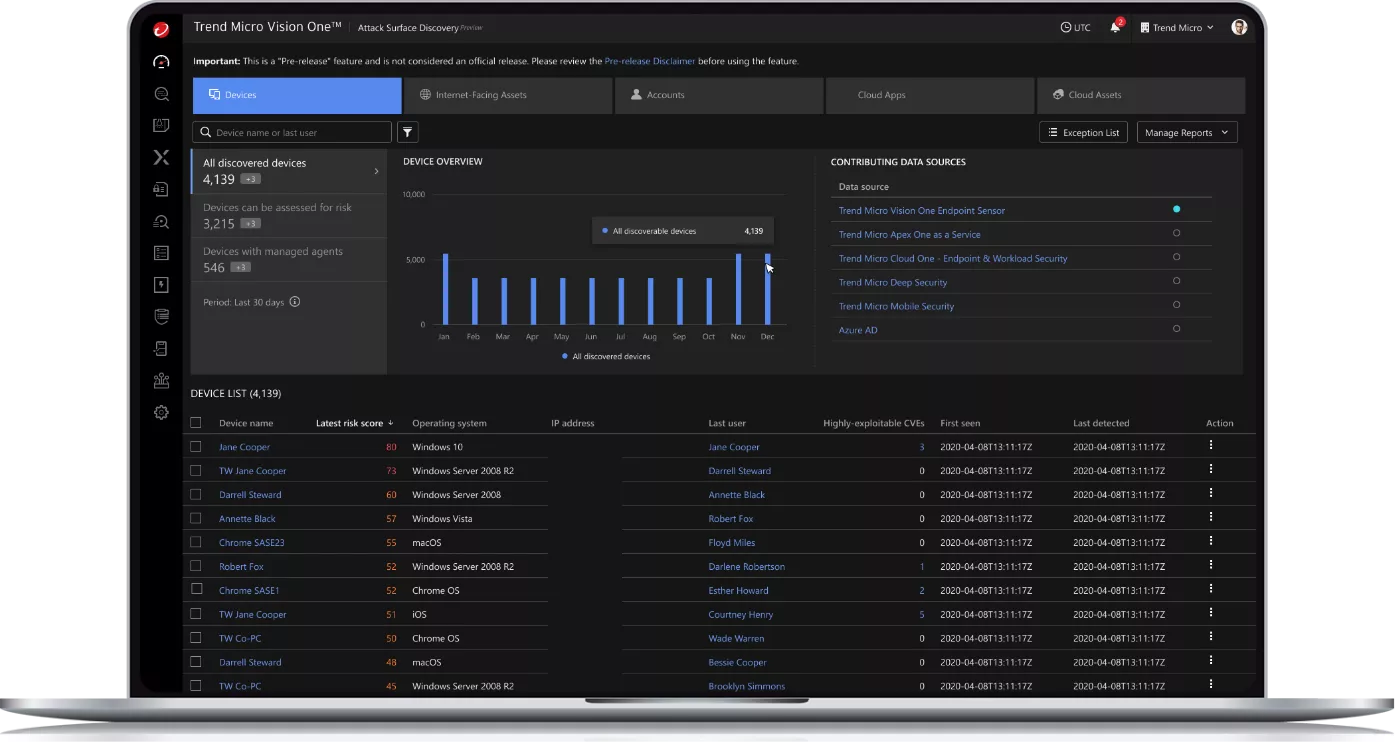Select the Trend Micro Deep Security radio button
Screen dimensions: 1395x742
(x=1176, y=281)
